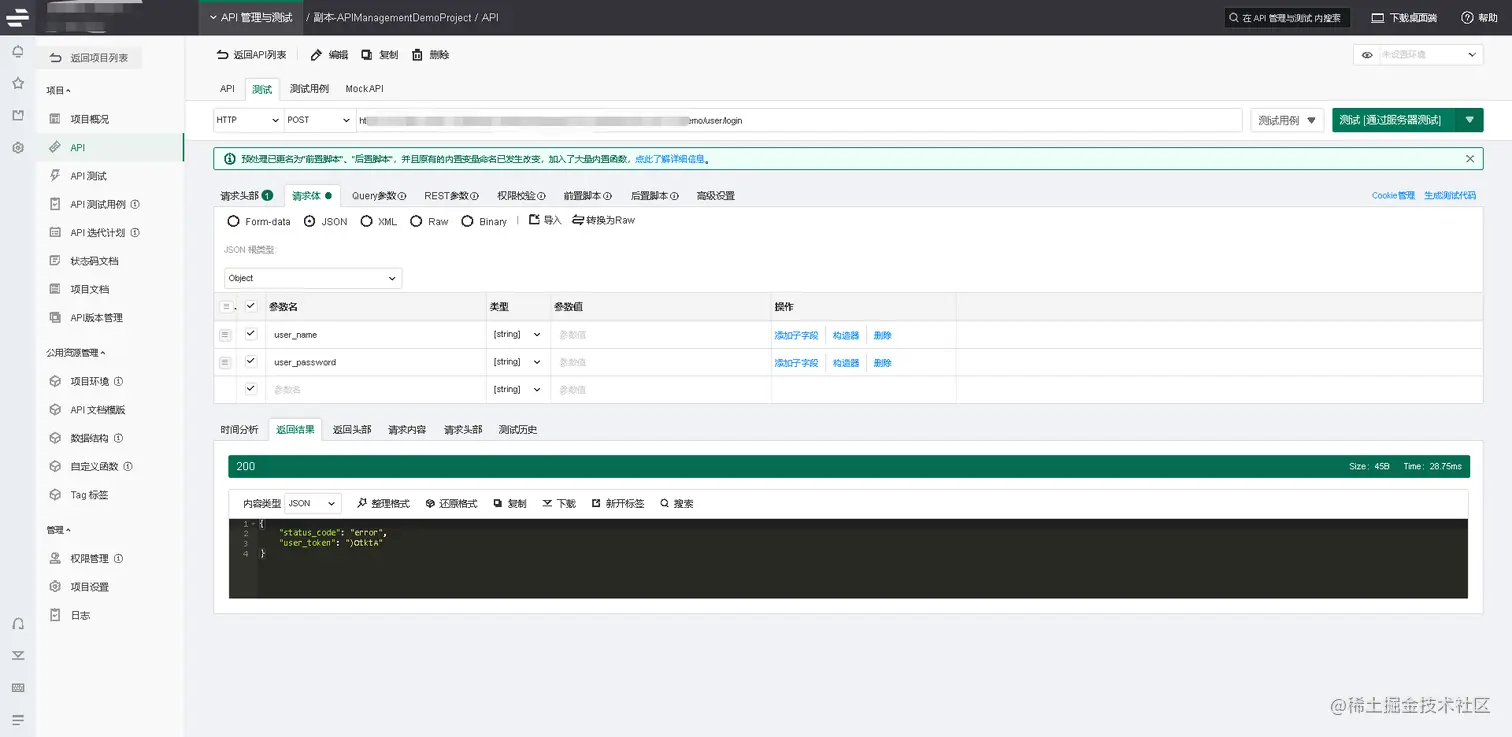Open the favorites star icon
This screenshot has height=737, width=1512.
coord(18,84)
